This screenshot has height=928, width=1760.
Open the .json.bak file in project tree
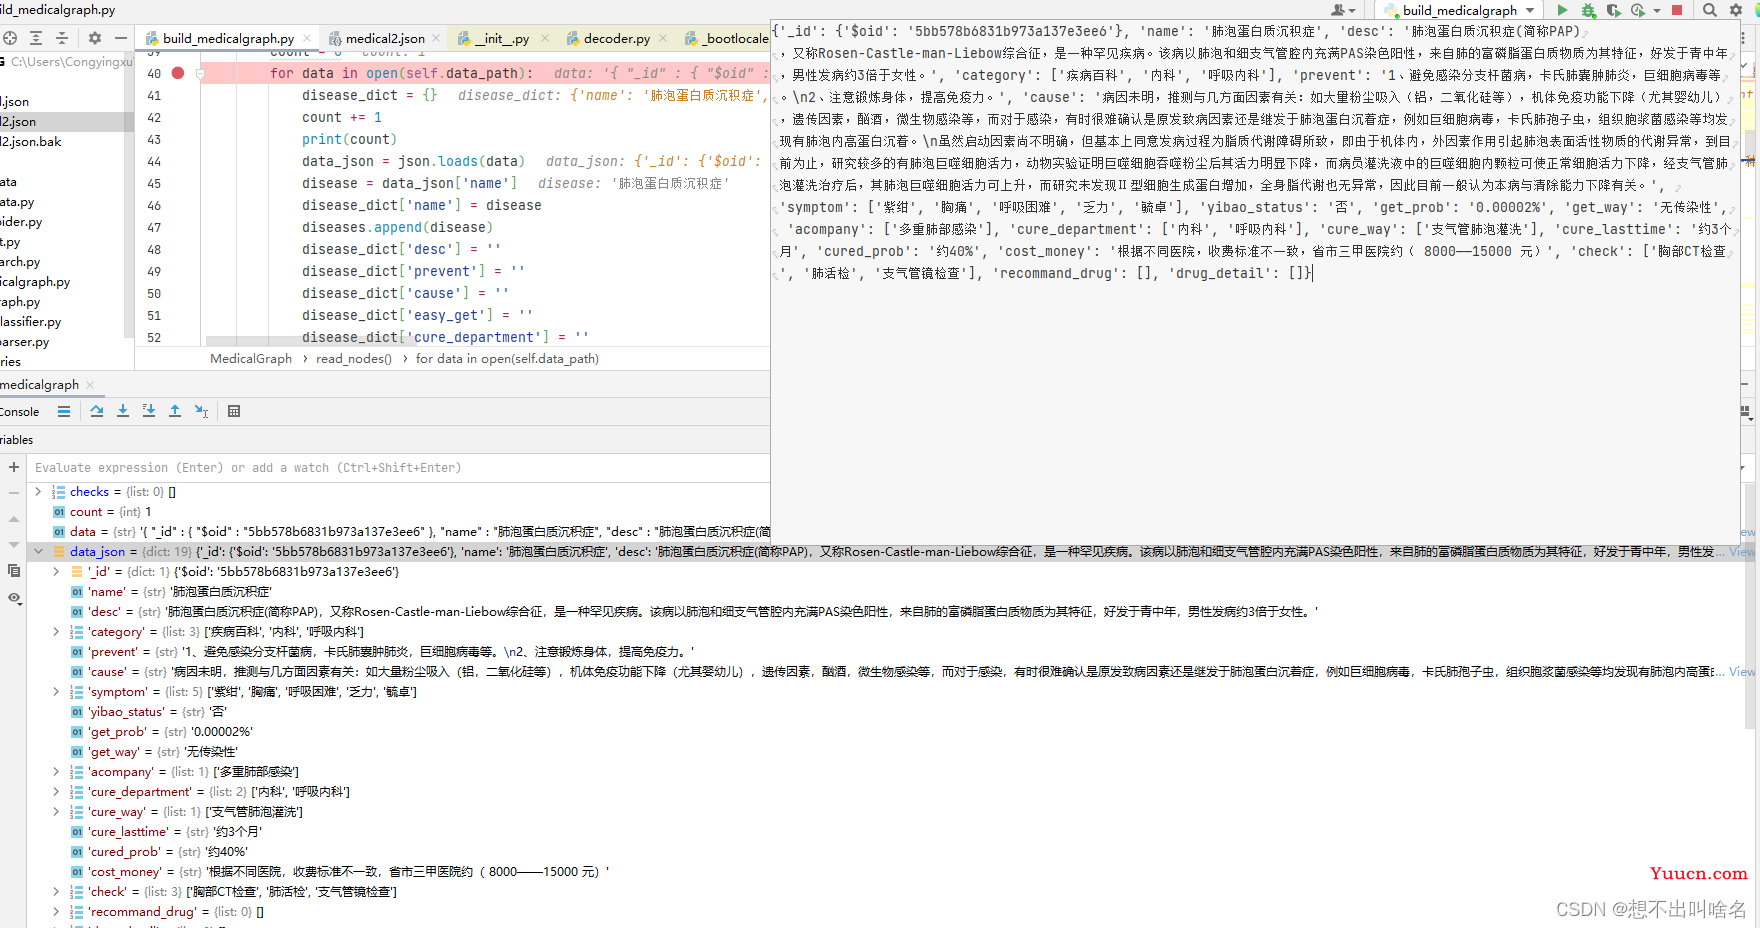31,142
